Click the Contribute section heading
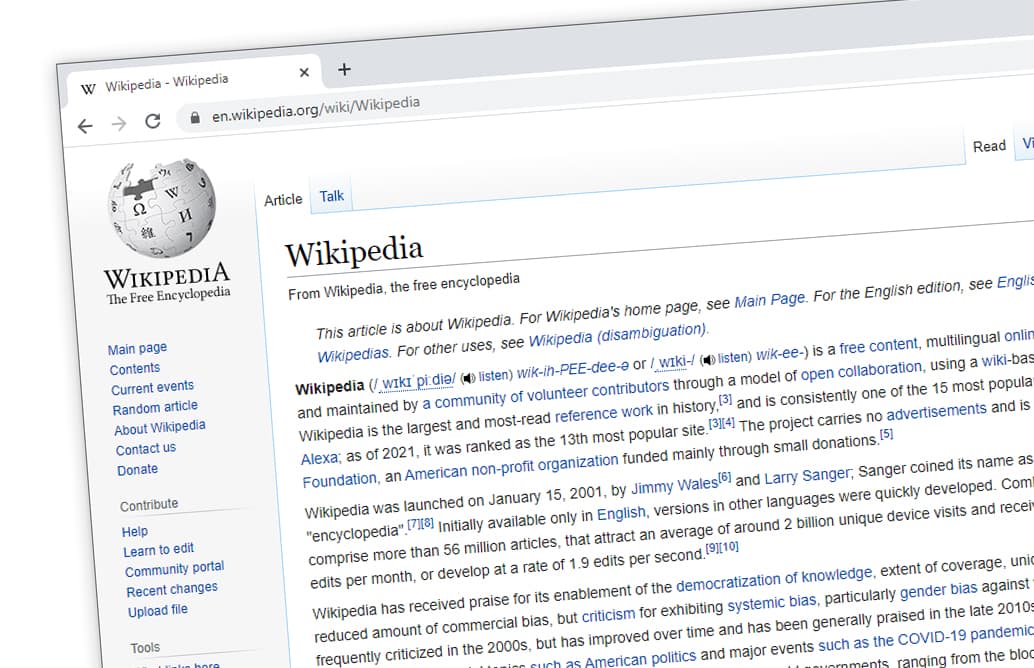 [x=149, y=504]
